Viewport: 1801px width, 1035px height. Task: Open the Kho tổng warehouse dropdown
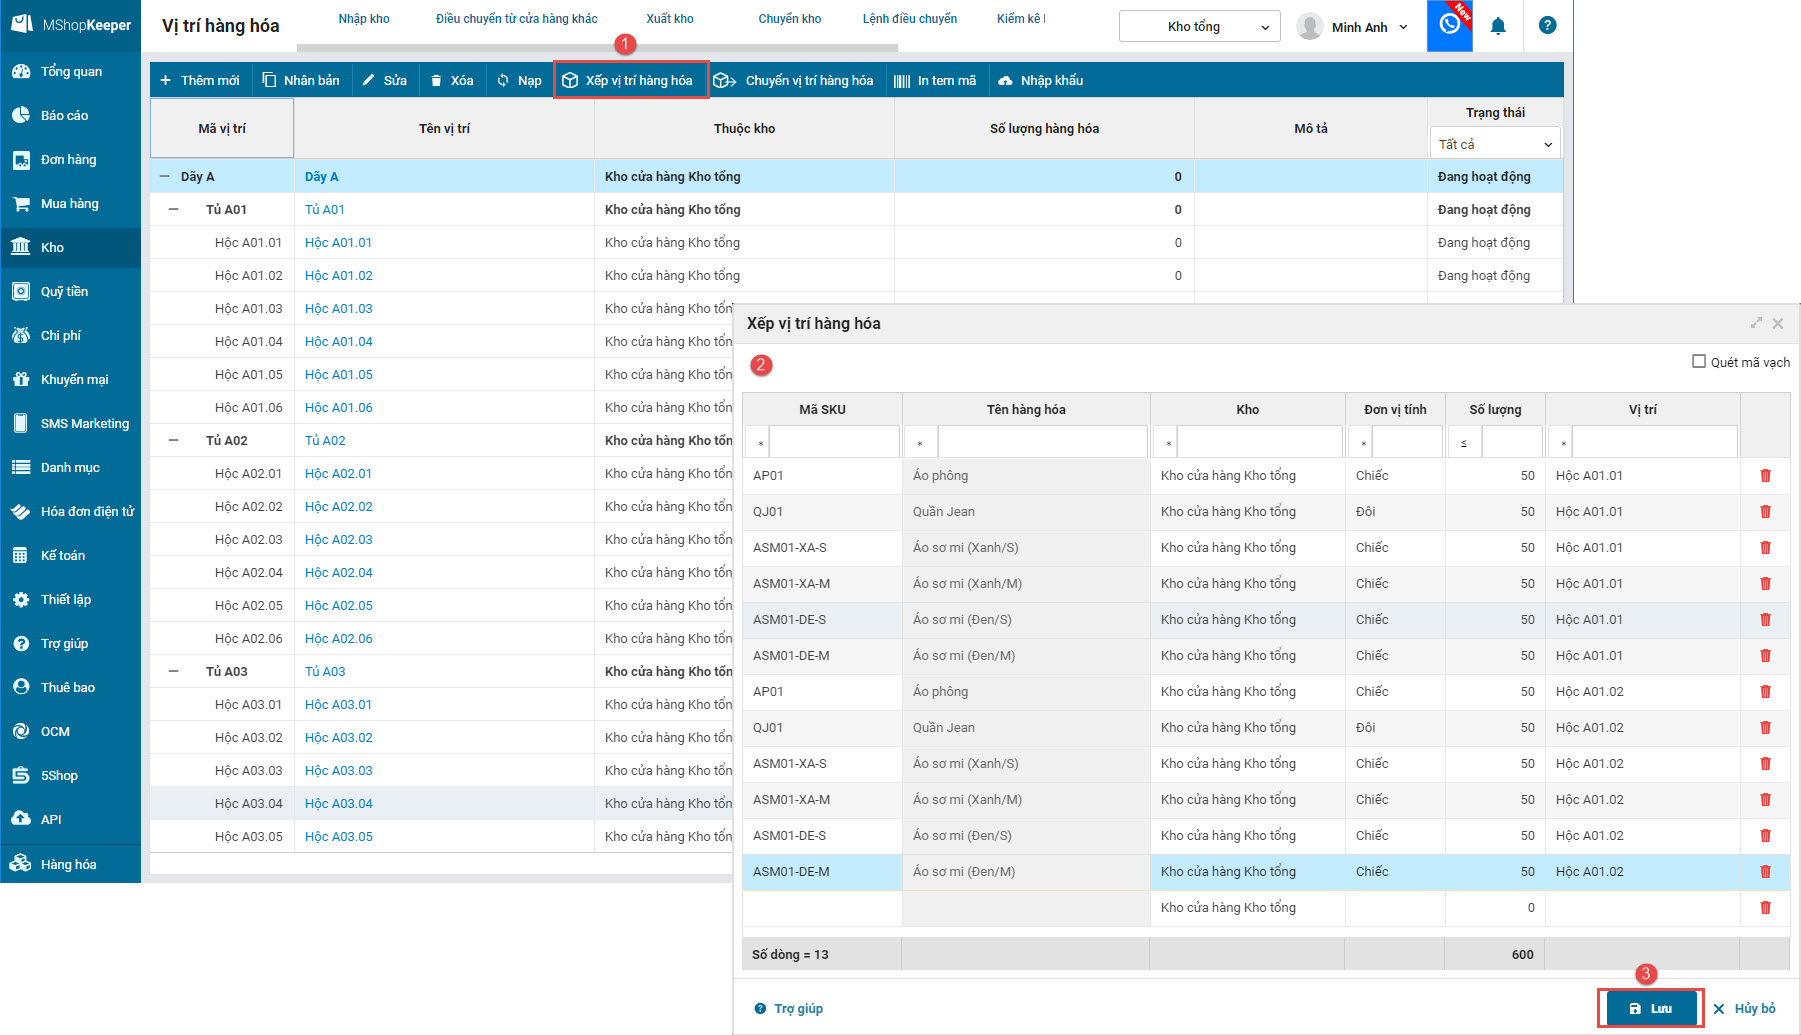pyautogui.click(x=1199, y=27)
